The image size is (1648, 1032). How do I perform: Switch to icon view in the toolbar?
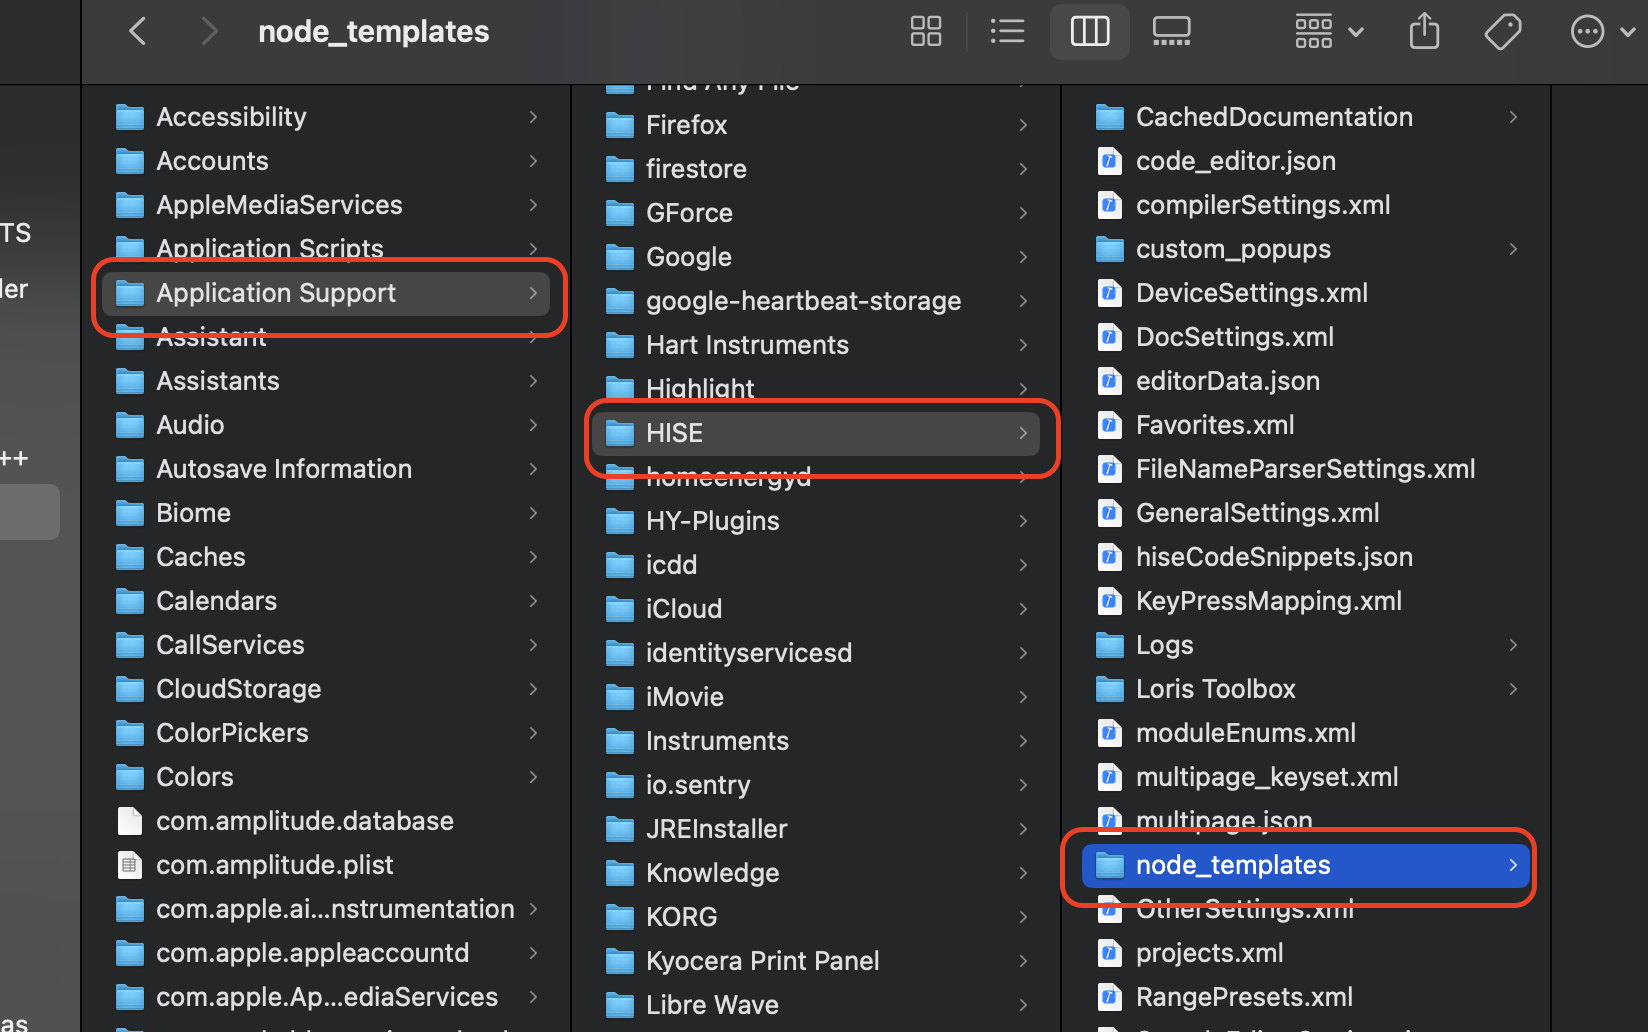(926, 32)
